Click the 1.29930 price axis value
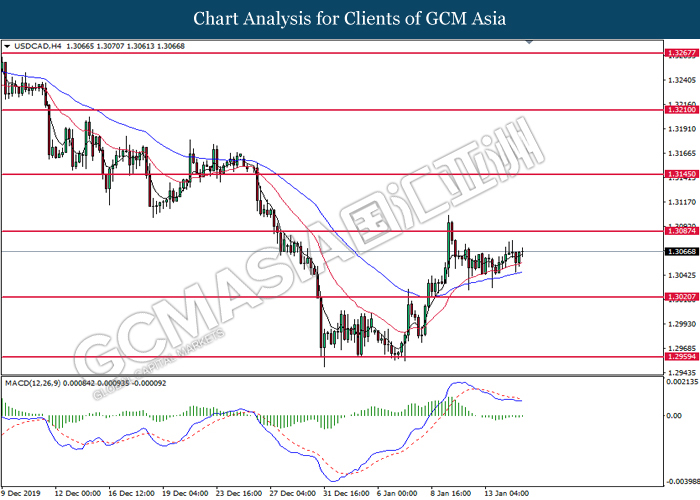 click(x=682, y=324)
